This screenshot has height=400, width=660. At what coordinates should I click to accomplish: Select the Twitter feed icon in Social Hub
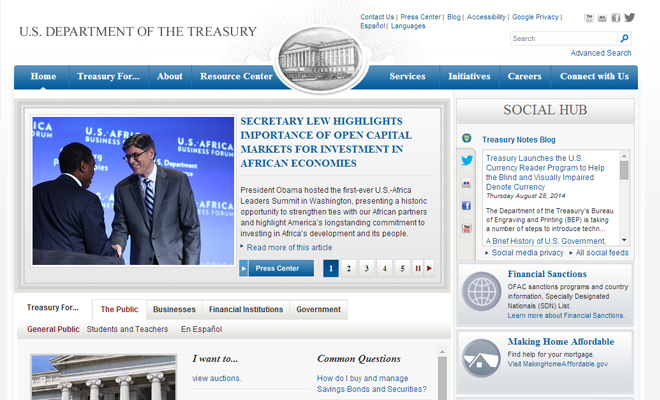[467, 160]
